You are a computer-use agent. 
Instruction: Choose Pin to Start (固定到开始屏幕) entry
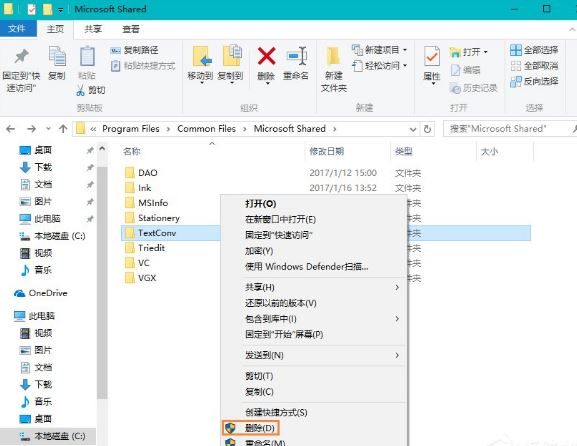pyautogui.click(x=314, y=334)
